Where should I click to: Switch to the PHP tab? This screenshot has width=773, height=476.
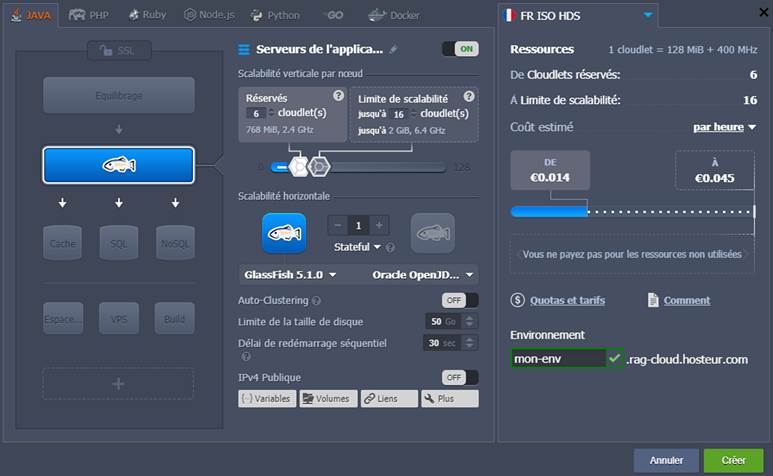point(89,15)
